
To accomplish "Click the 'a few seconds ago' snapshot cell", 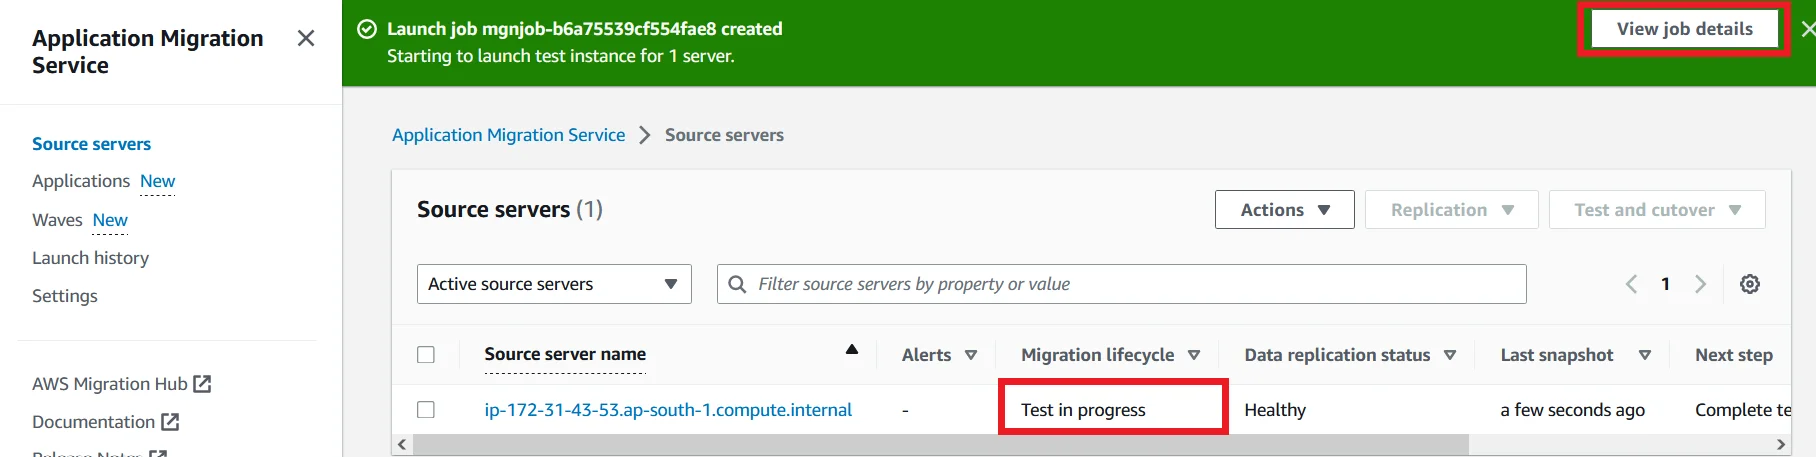I will (x=1572, y=409).
